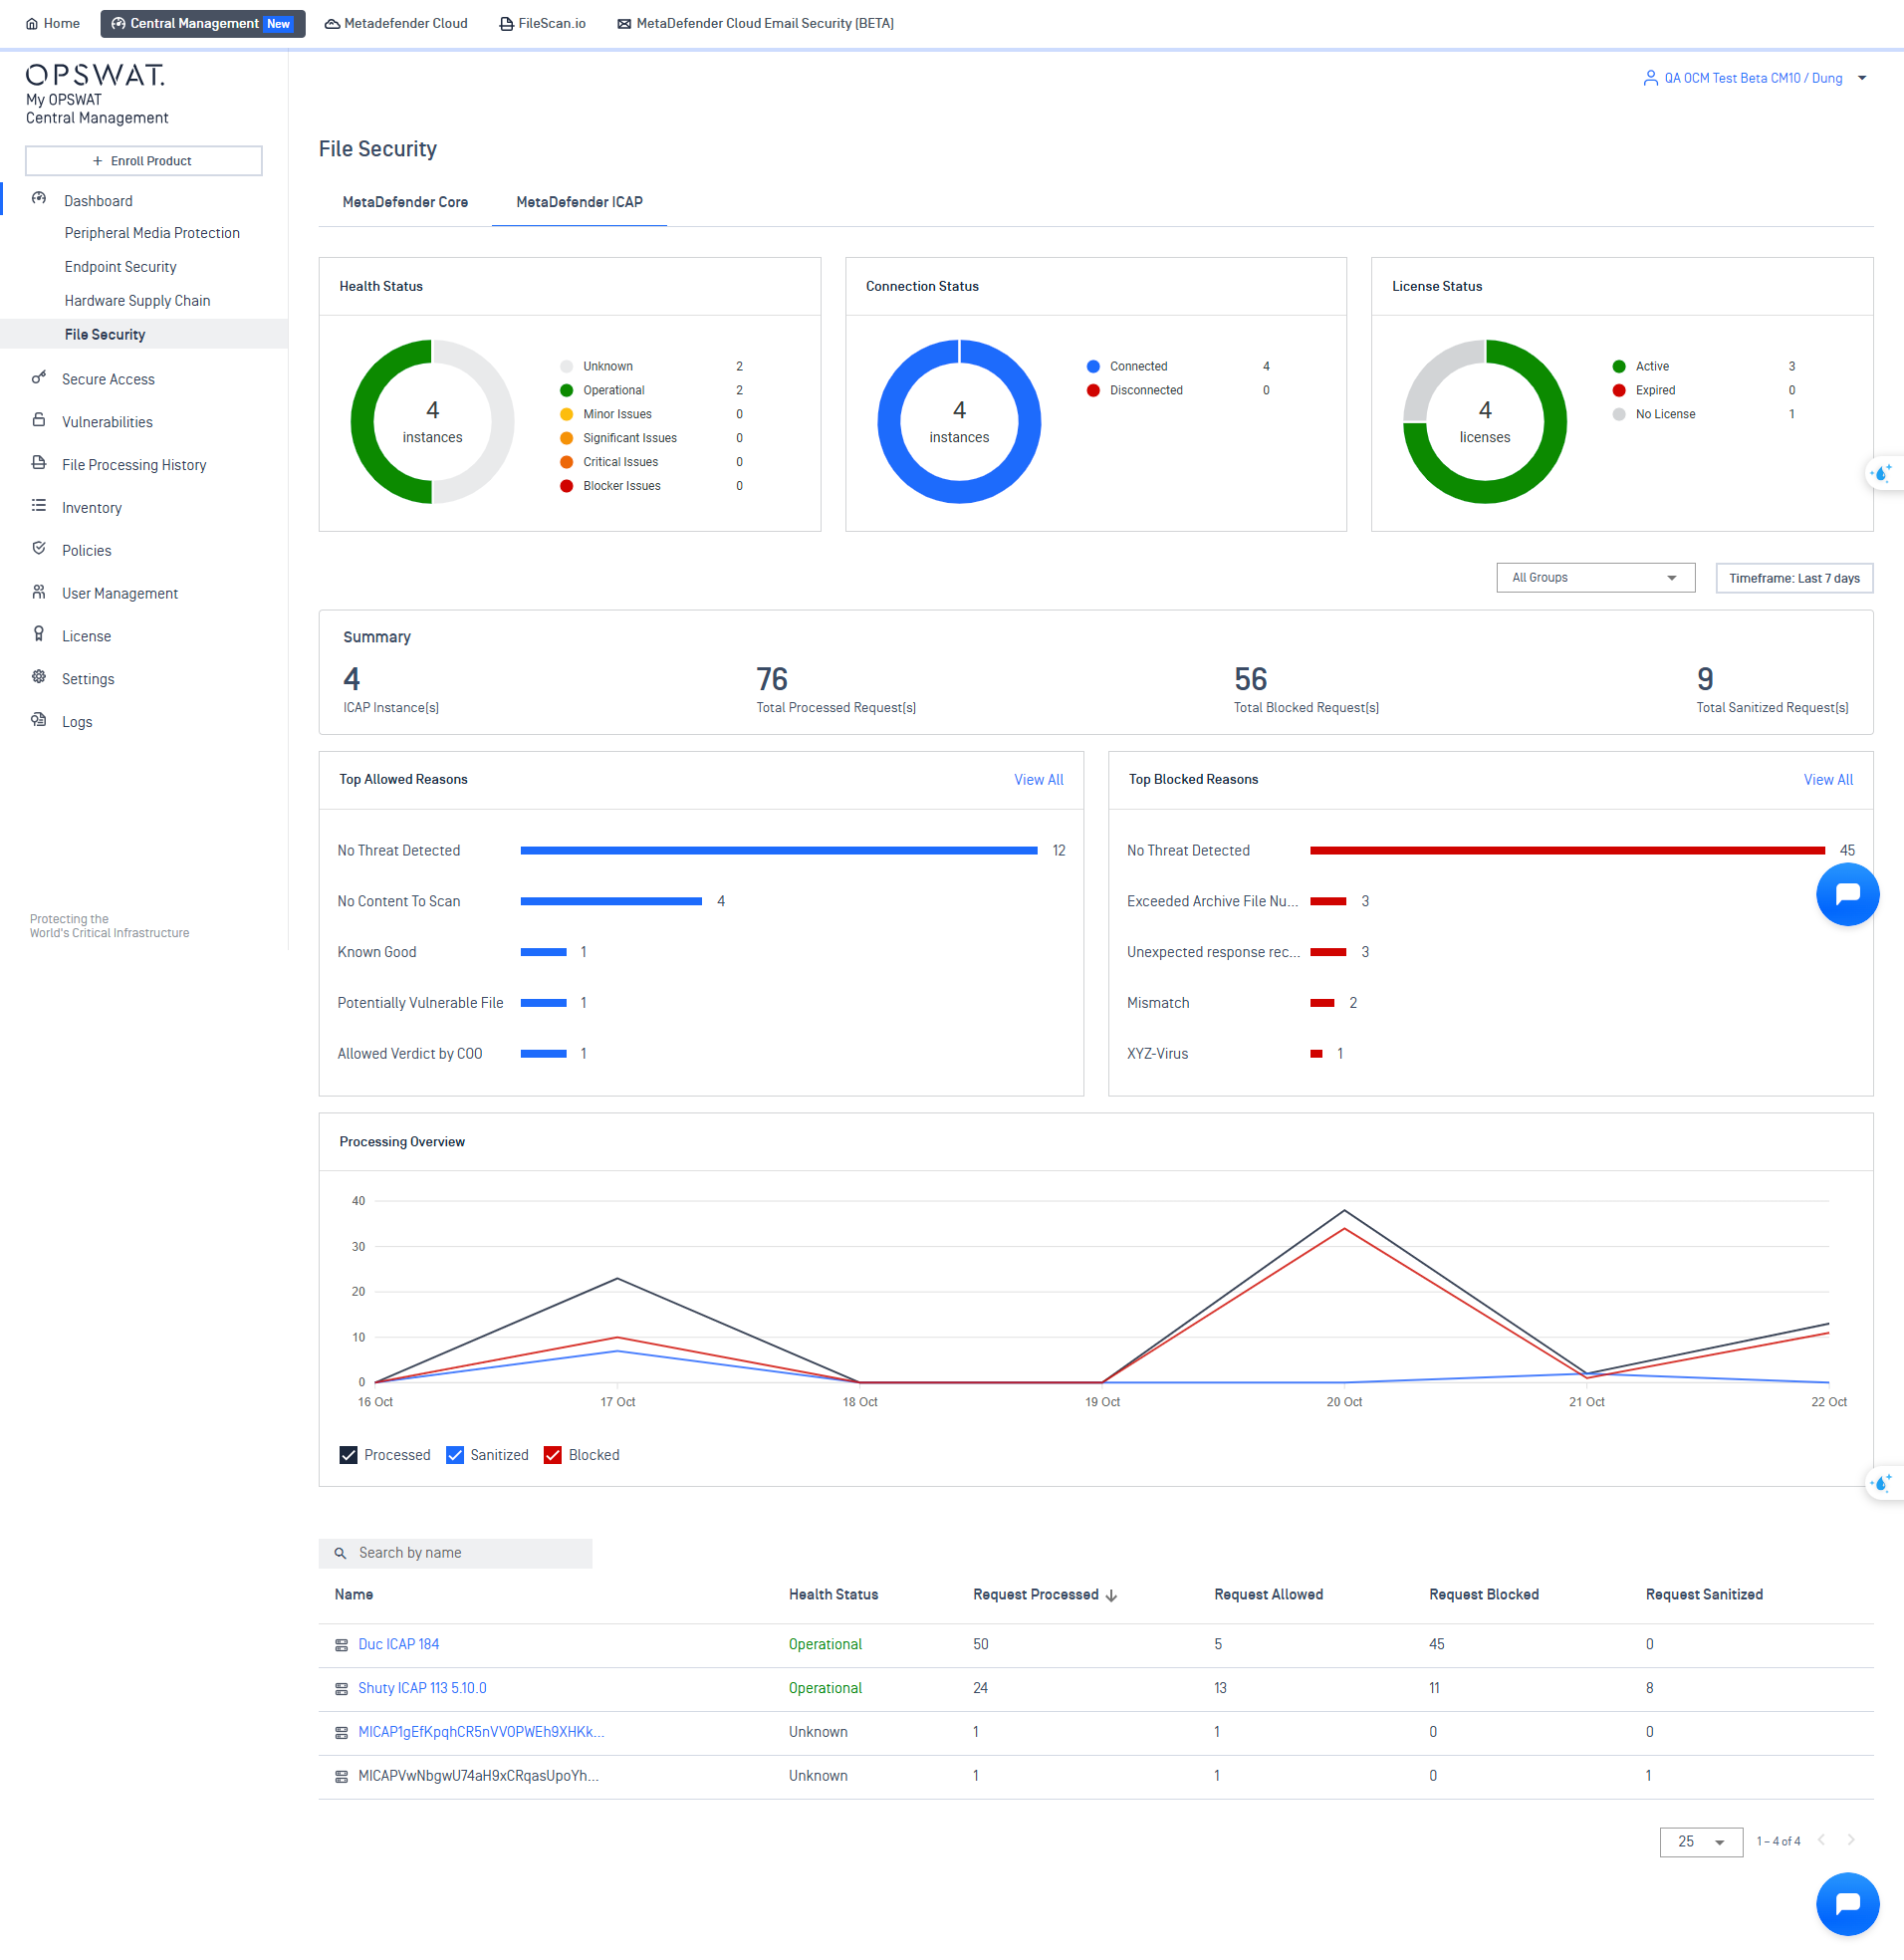Click the User Management people icon
The height and width of the screenshot is (1960, 1904).
tap(39, 592)
